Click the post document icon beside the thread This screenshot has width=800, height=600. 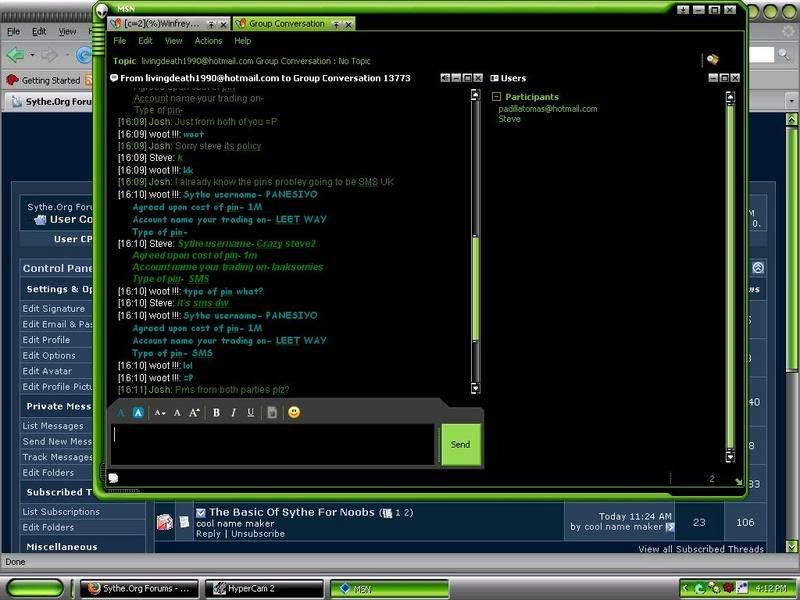tap(184, 521)
